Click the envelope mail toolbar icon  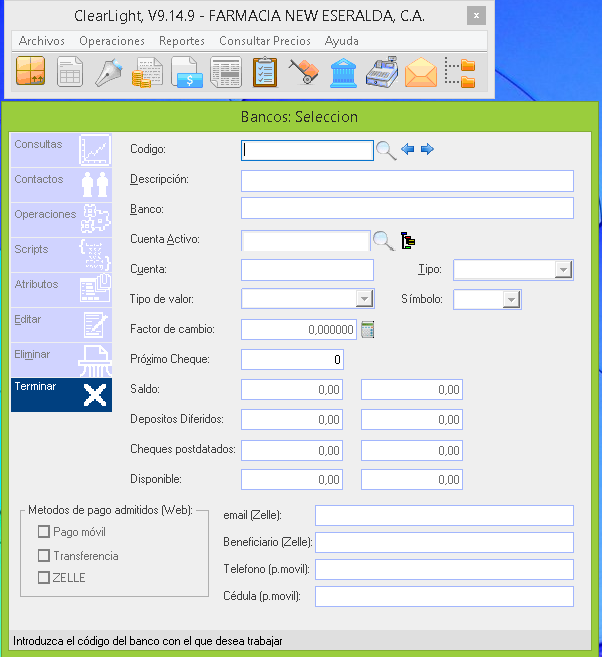[x=420, y=73]
